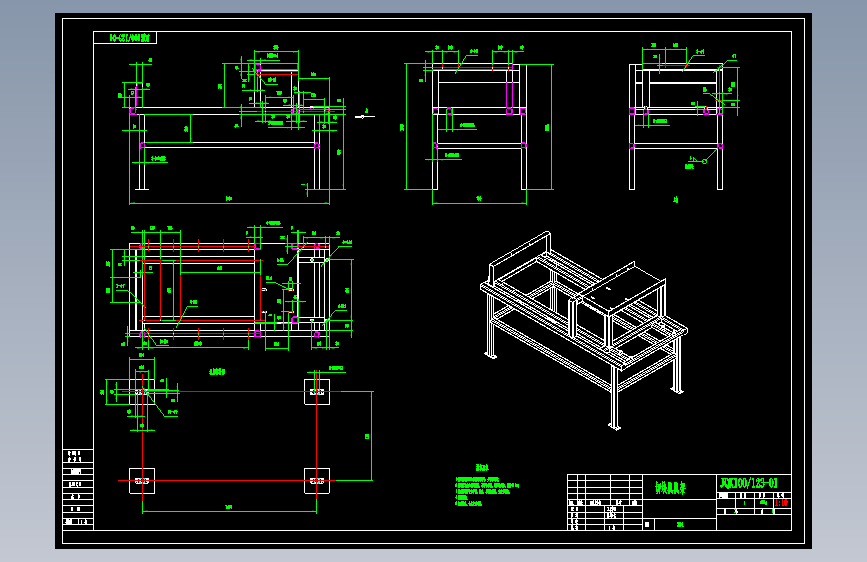Click the upper-right foot plate in foundation layout
Image resolution: width=867 pixels, height=562 pixels.
pos(317,392)
